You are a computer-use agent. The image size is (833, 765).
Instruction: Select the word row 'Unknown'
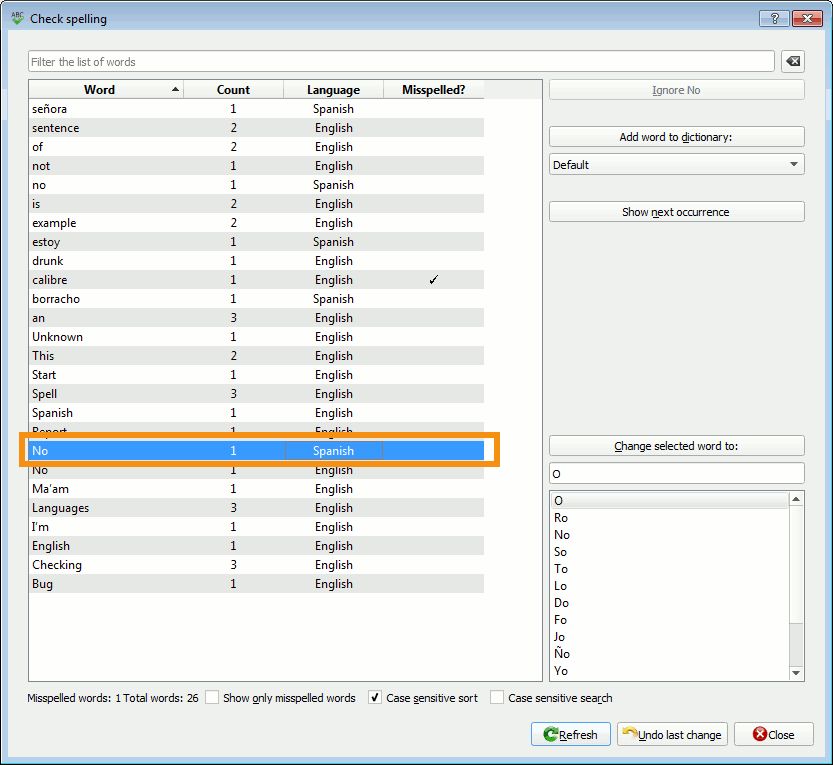click(x=257, y=337)
